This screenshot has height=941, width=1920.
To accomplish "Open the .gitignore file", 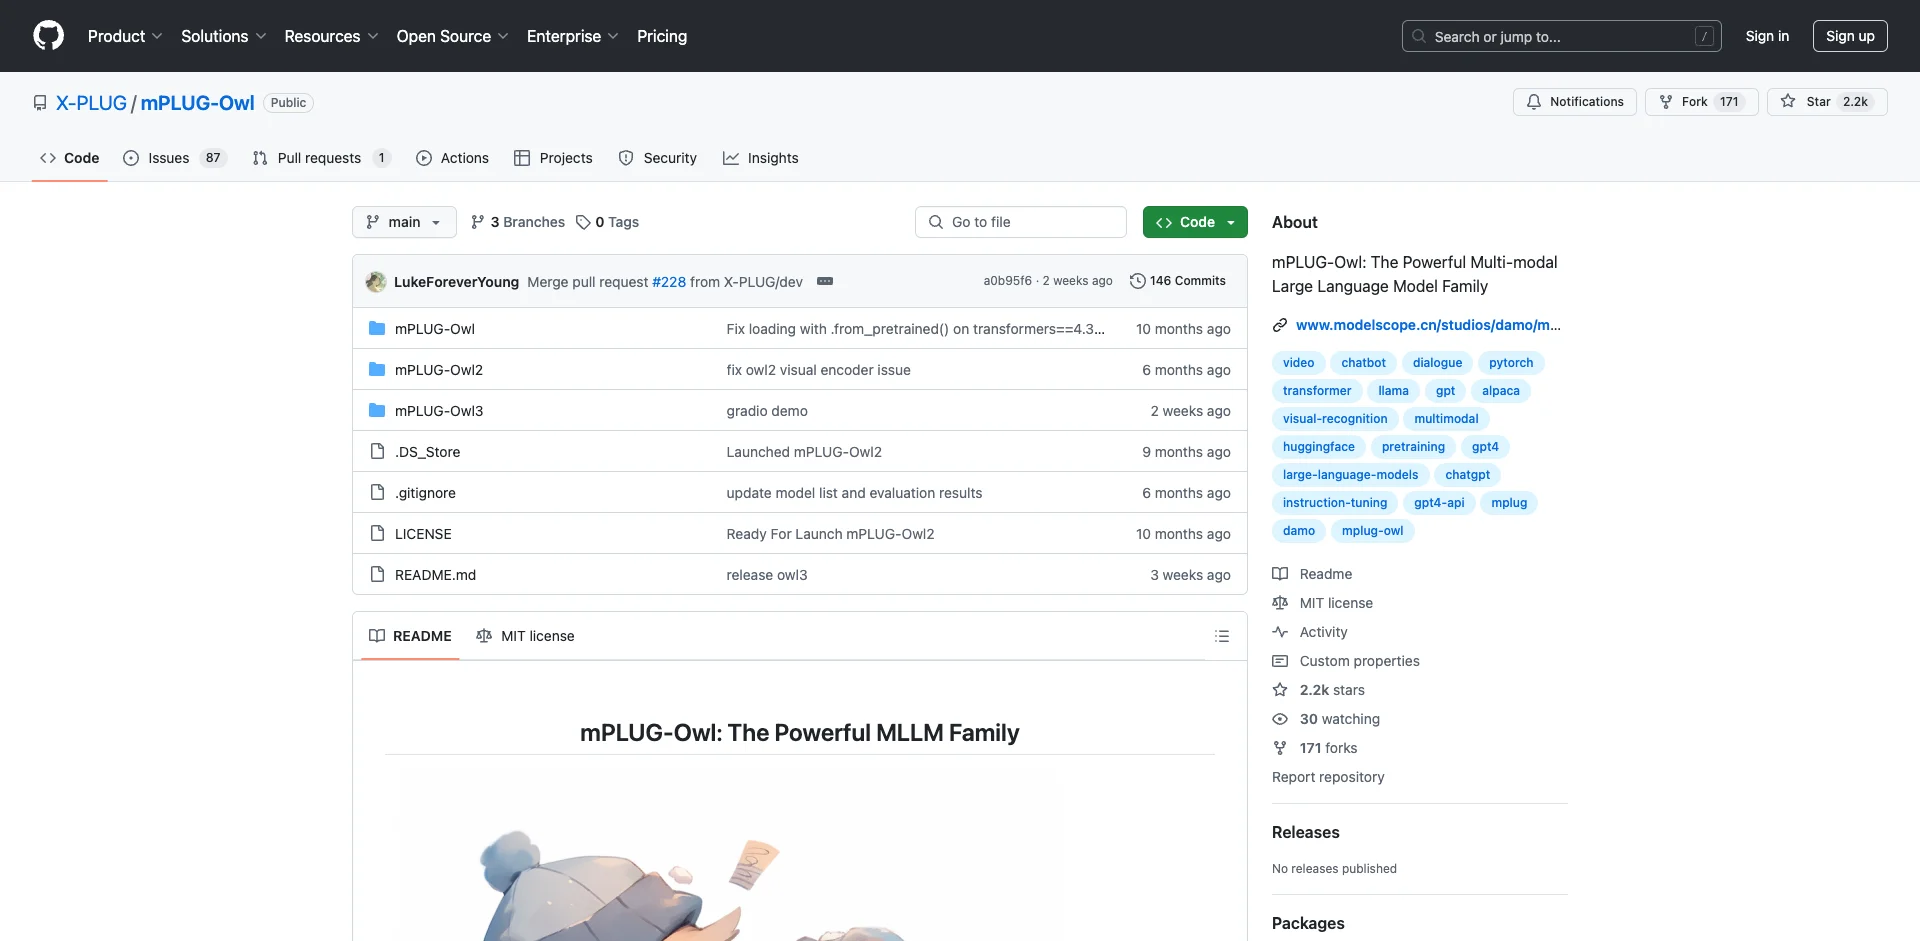I will (x=425, y=493).
